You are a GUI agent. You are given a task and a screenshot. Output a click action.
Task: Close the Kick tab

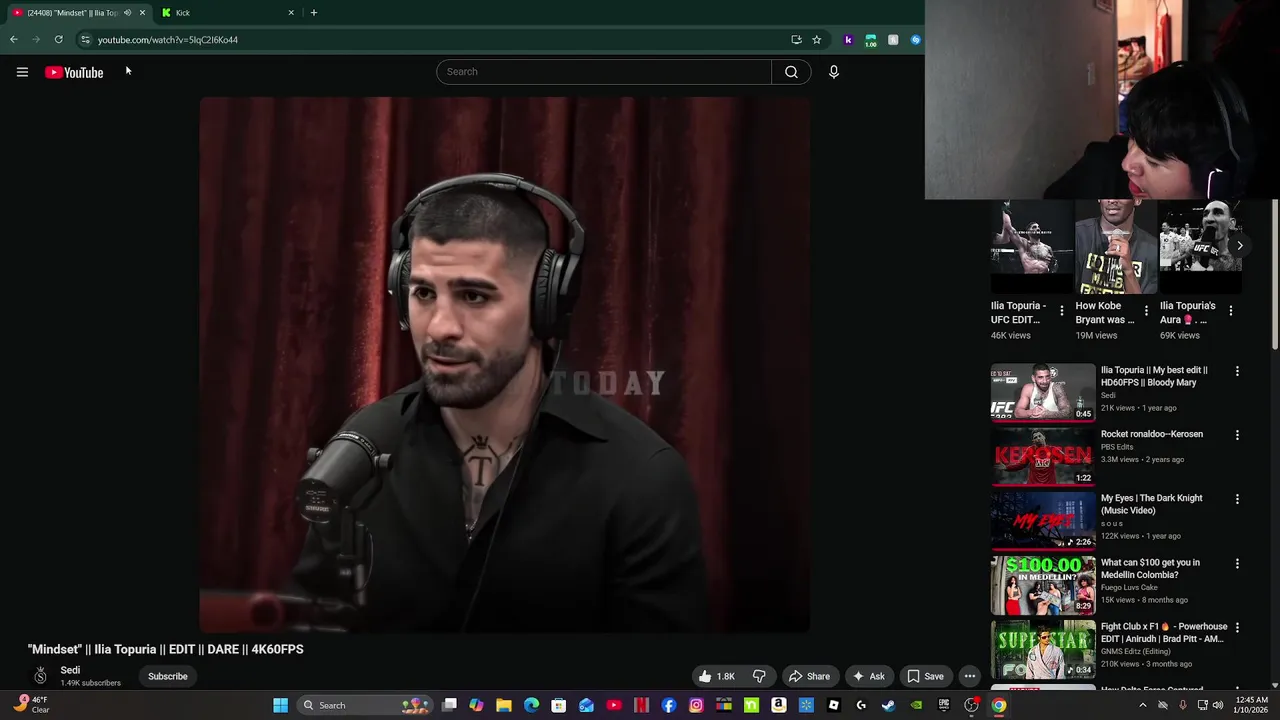click(291, 13)
